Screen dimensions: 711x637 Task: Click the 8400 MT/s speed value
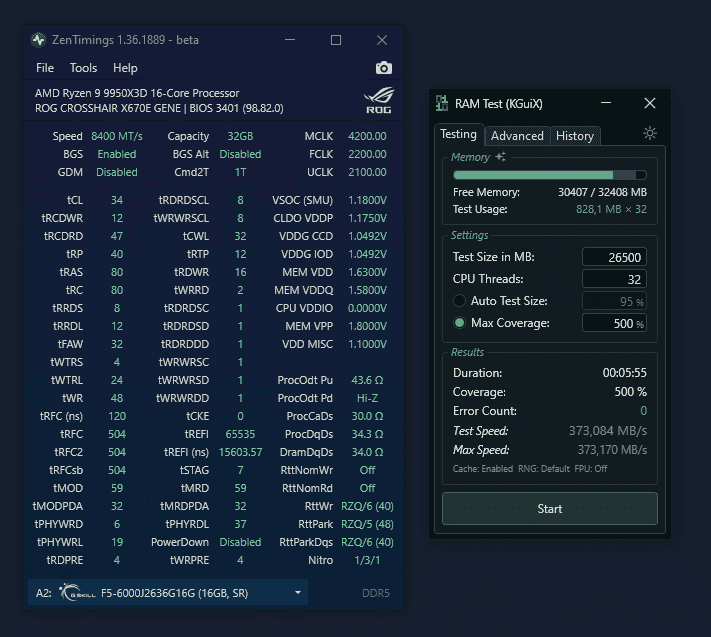[x=117, y=136]
